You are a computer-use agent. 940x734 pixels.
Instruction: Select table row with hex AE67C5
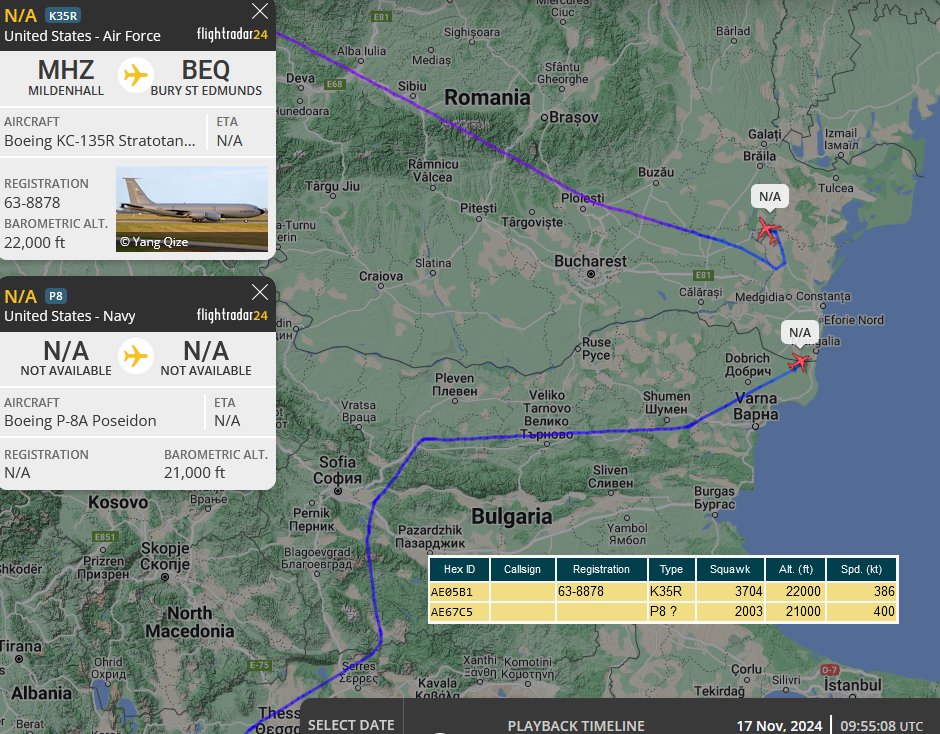(663, 612)
